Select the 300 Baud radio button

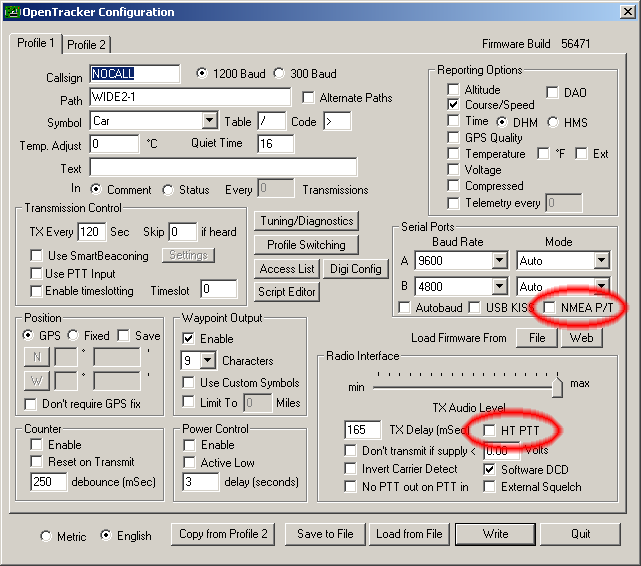(279, 74)
